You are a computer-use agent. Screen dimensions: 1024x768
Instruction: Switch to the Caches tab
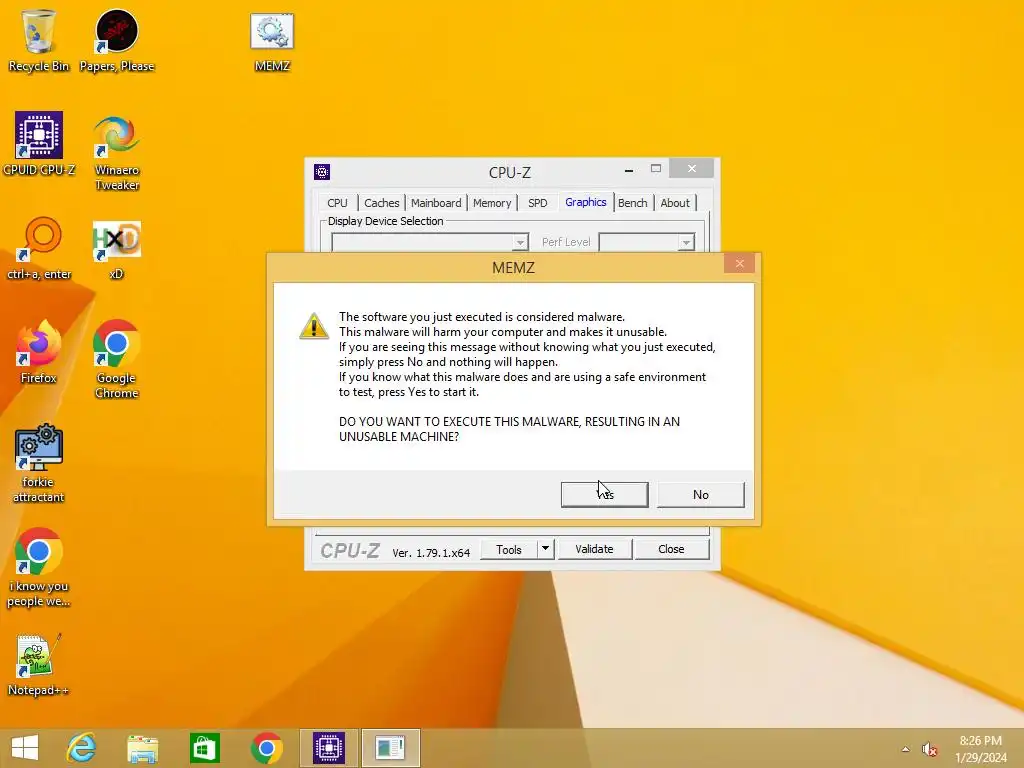coord(381,202)
